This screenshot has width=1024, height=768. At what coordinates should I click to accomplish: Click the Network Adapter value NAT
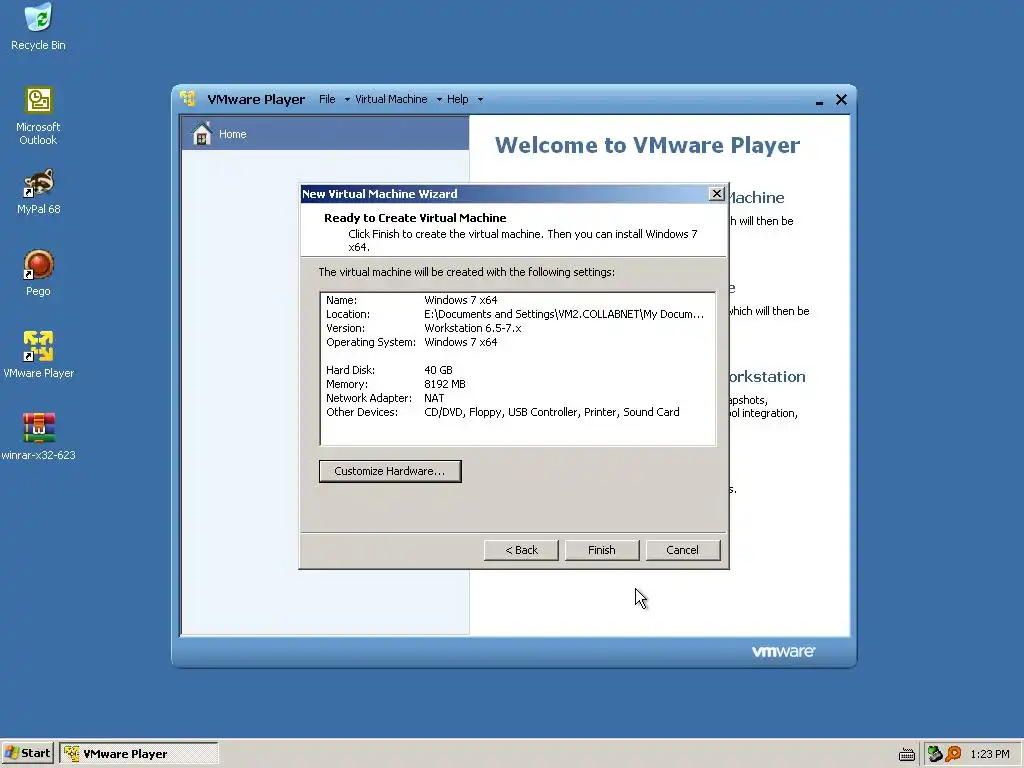click(434, 398)
